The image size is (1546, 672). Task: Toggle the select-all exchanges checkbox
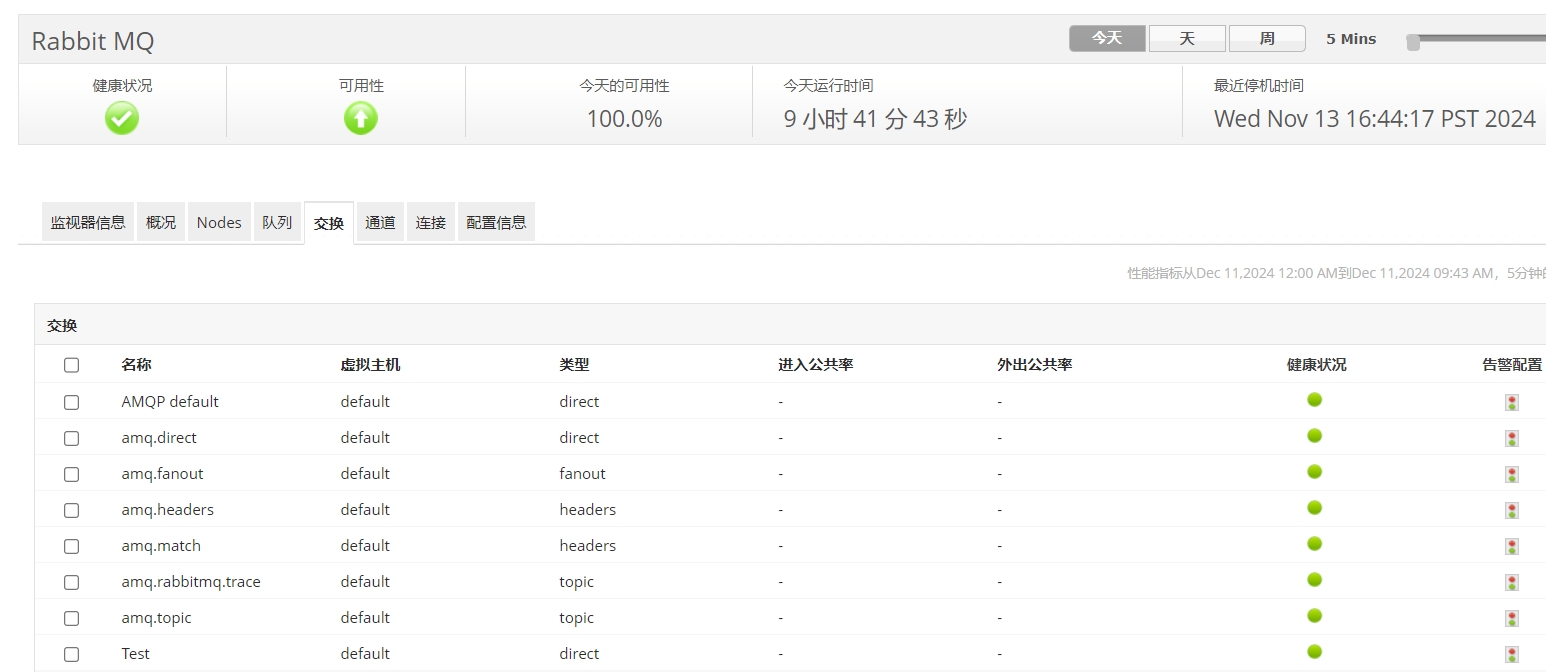pyautogui.click(x=71, y=365)
